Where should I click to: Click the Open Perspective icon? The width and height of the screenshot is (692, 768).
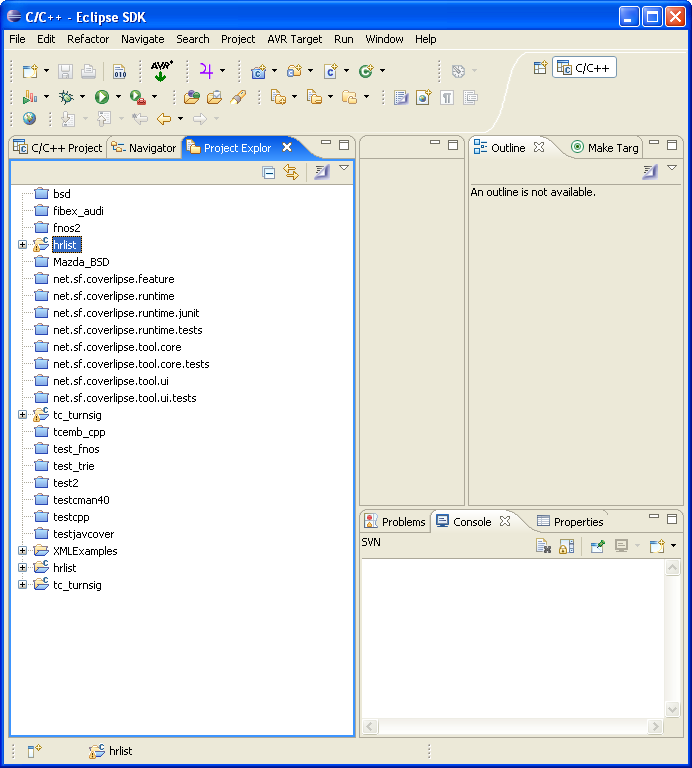540,68
